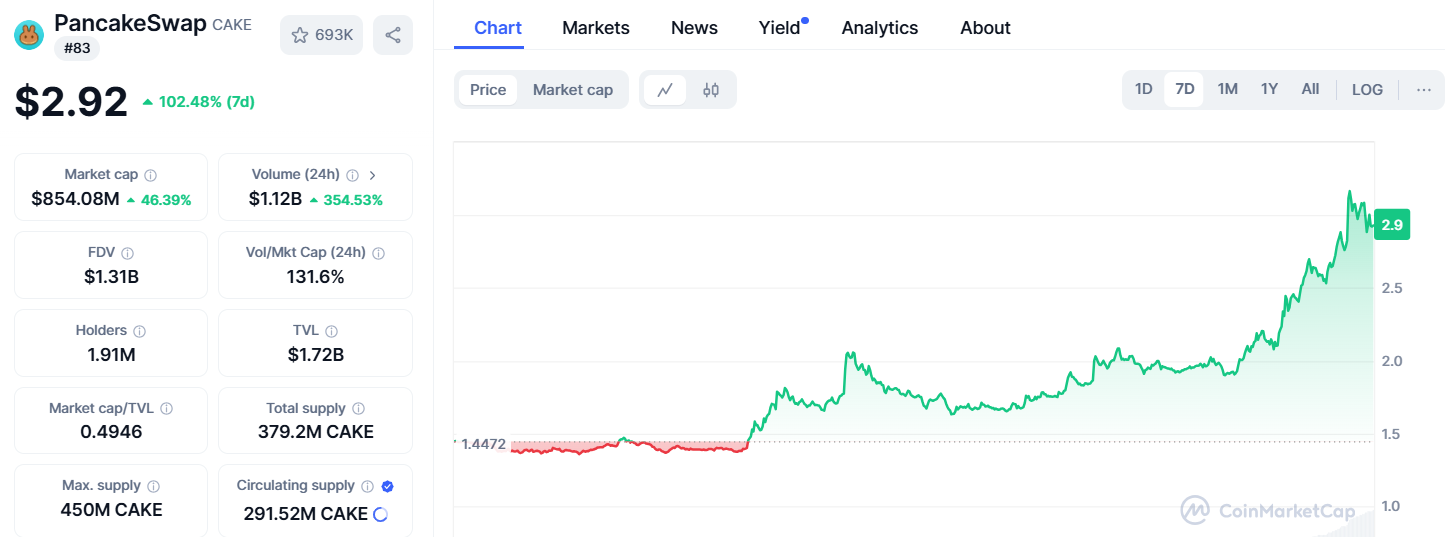Switch to line chart view icon
The image size is (1445, 537).
665,90
